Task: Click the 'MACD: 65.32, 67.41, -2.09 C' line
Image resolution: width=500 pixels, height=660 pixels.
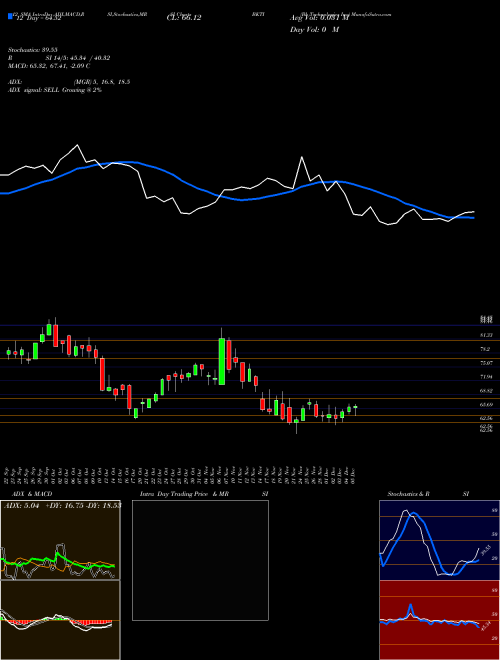Action: point(49,66)
